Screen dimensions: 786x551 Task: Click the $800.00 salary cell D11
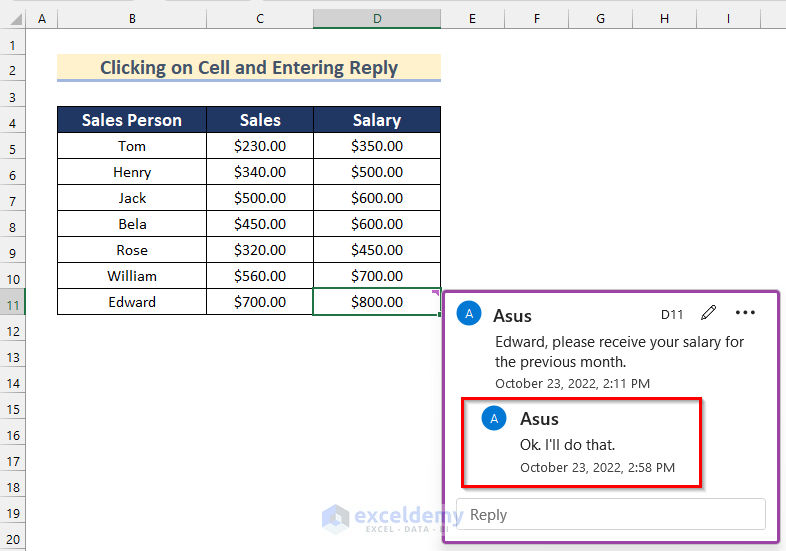tap(377, 302)
